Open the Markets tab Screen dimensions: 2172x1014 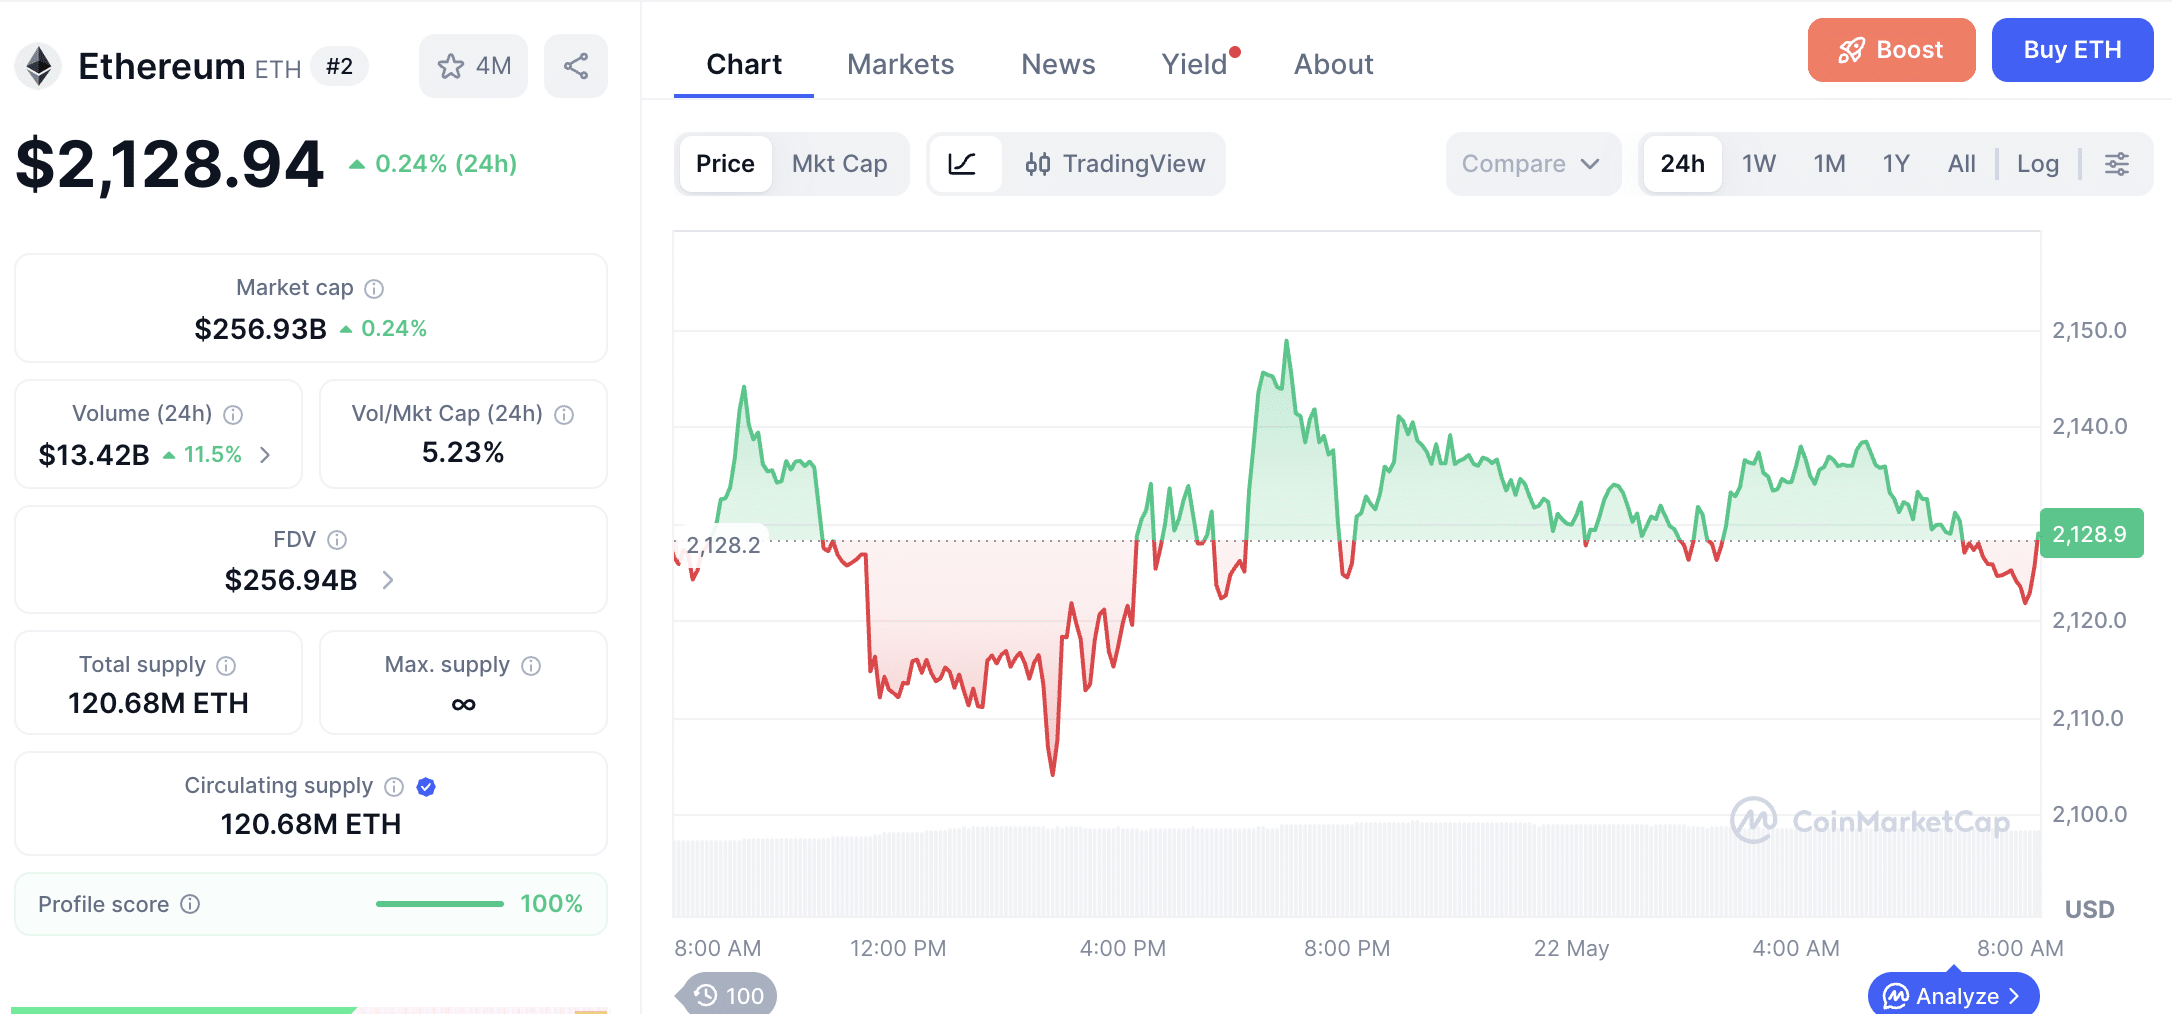click(901, 65)
